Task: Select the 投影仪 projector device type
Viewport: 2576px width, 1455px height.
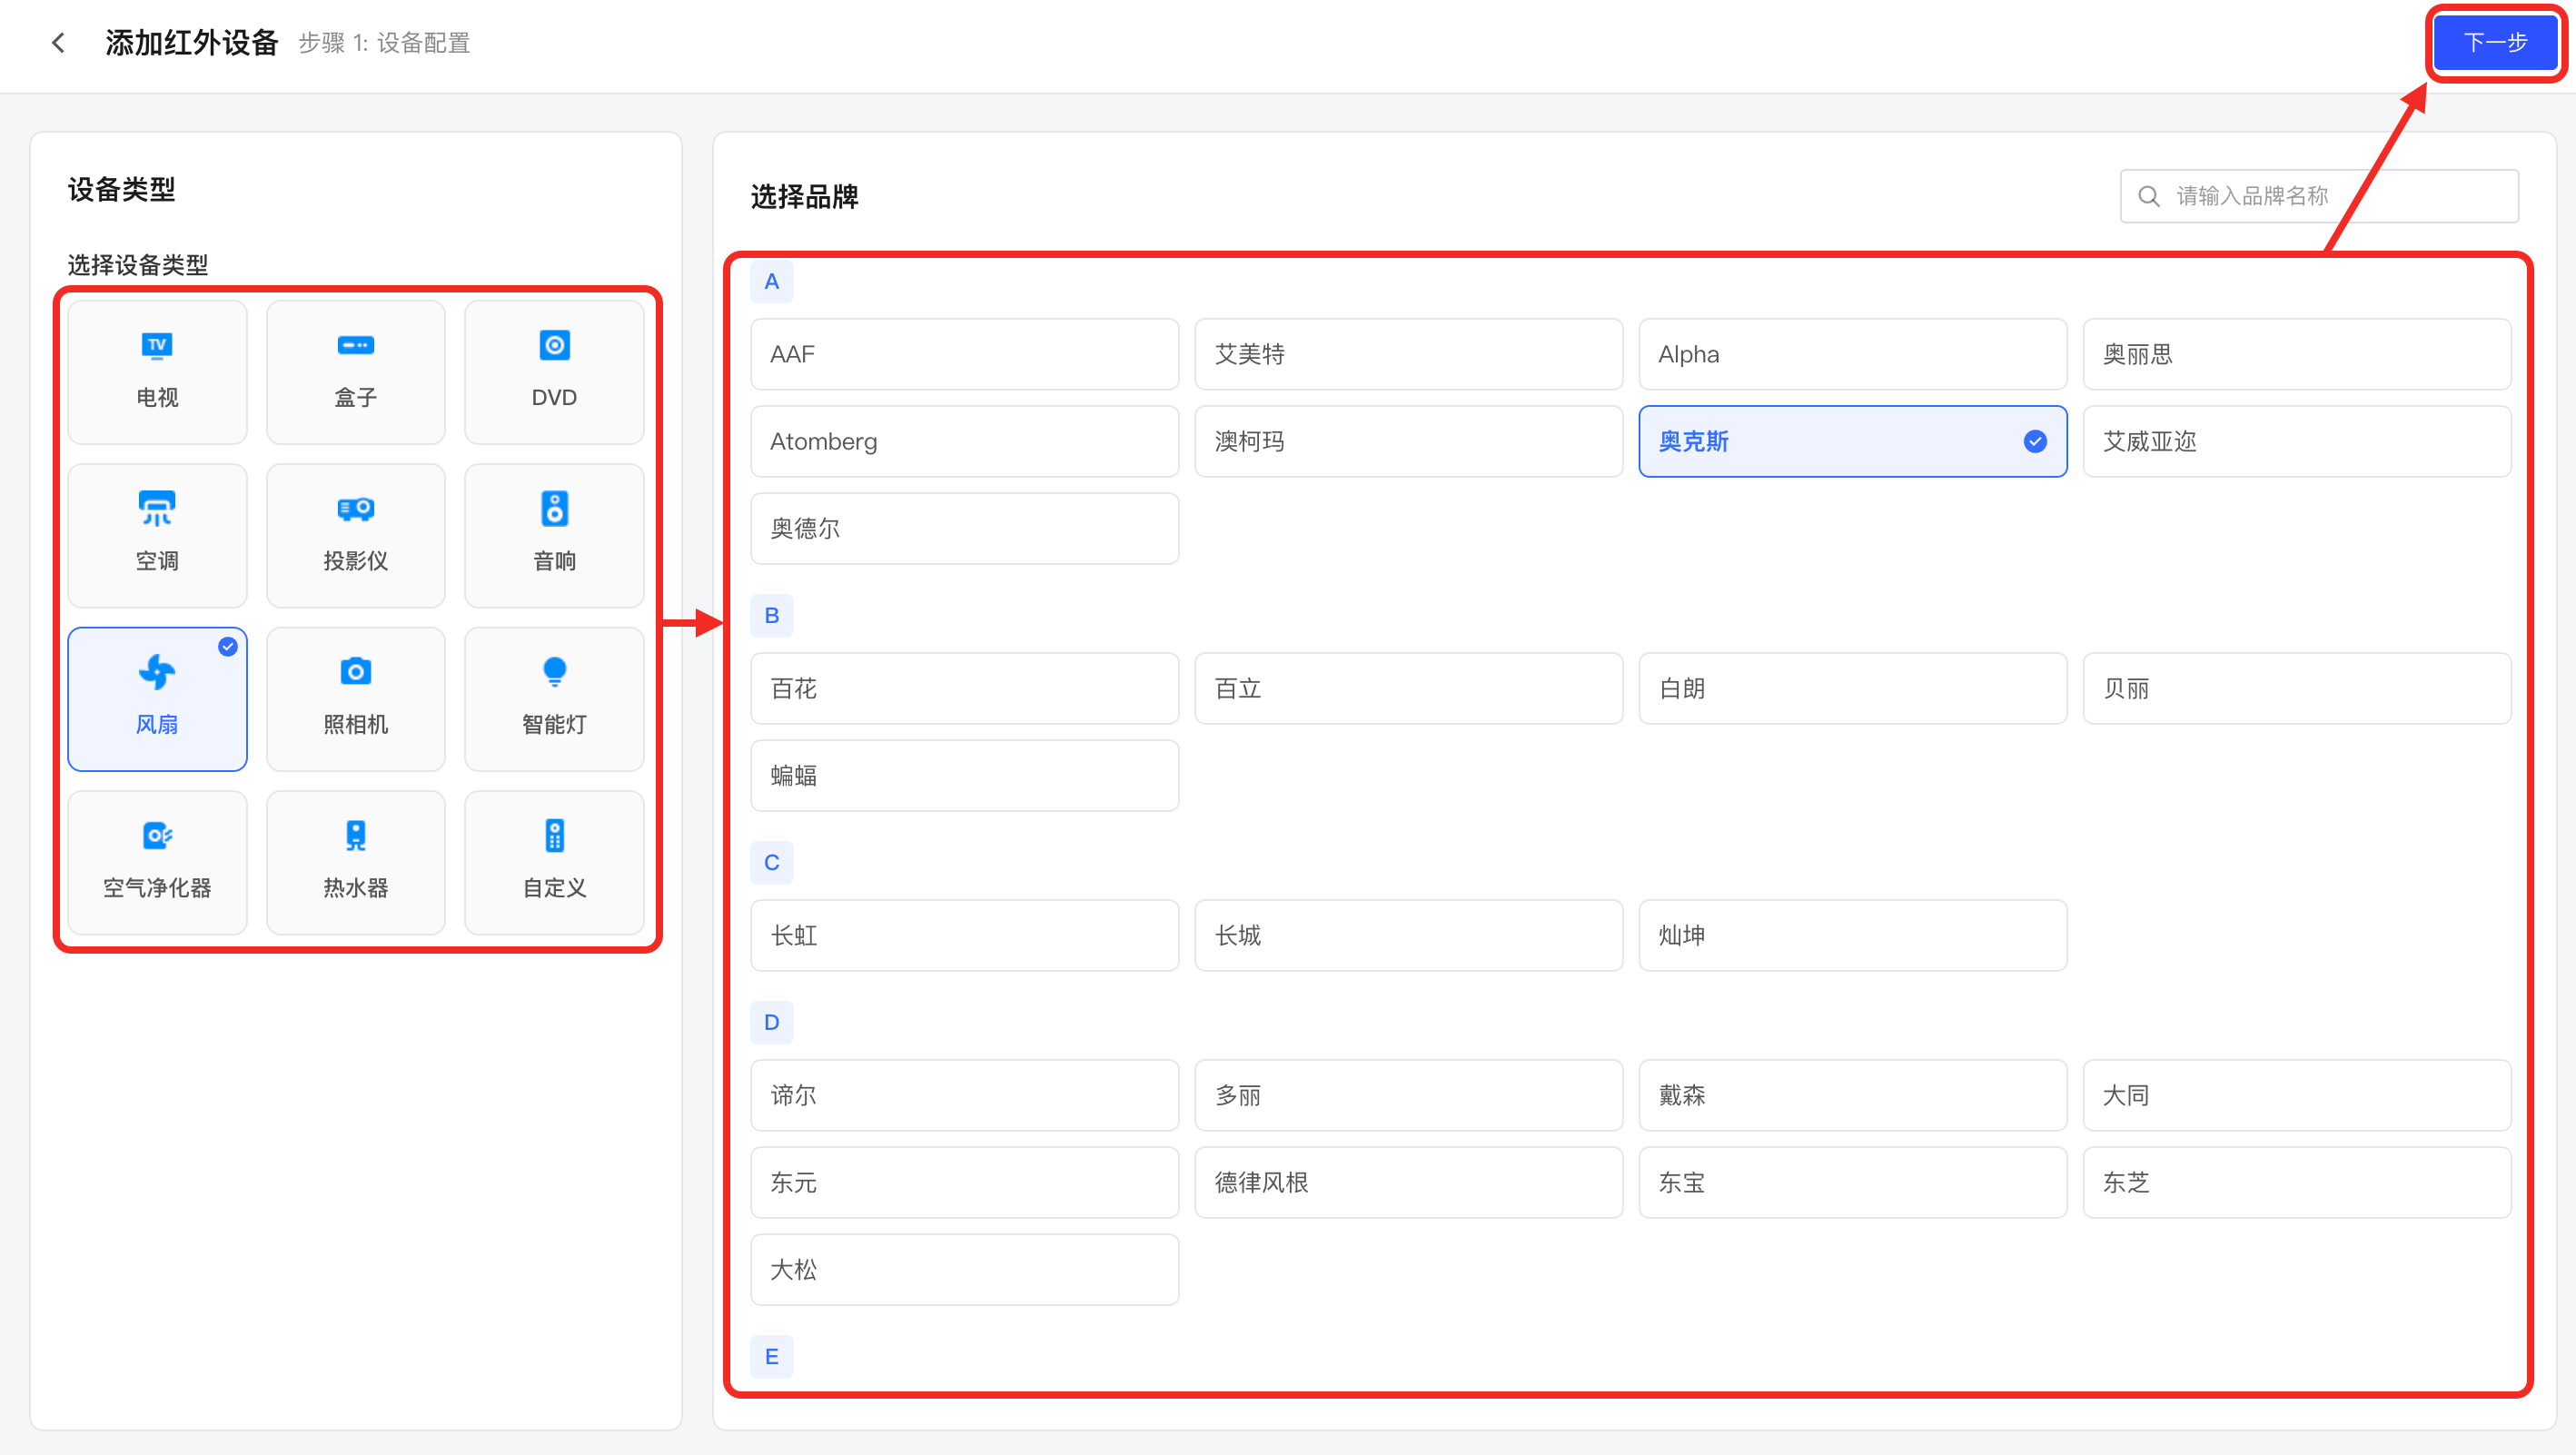Action: (x=355, y=536)
